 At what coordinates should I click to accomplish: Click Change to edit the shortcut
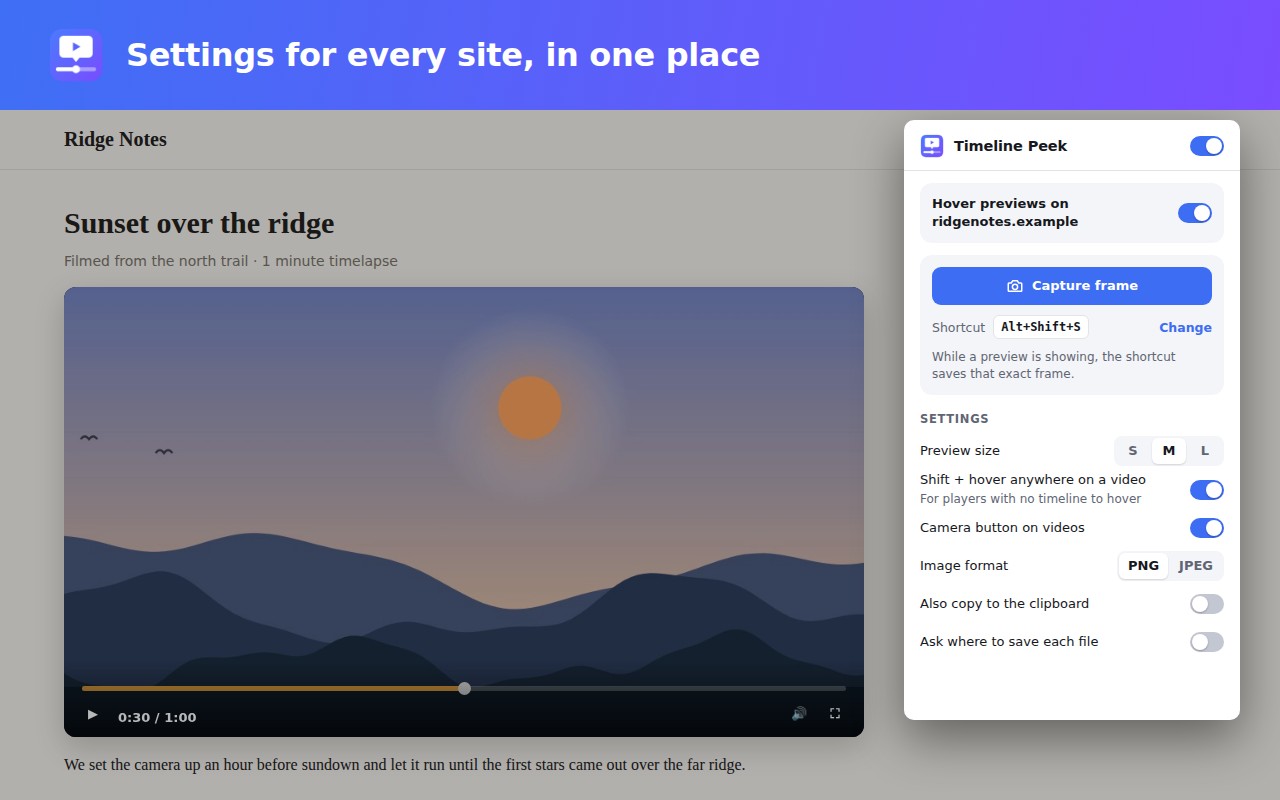click(1185, 328)
